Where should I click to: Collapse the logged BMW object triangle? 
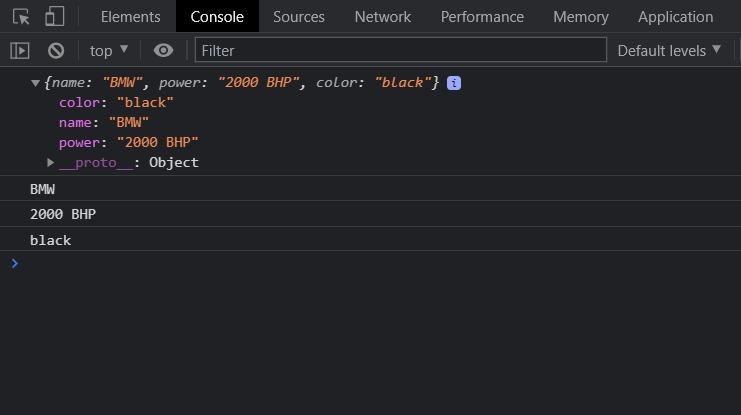click(x=35, y=83)
